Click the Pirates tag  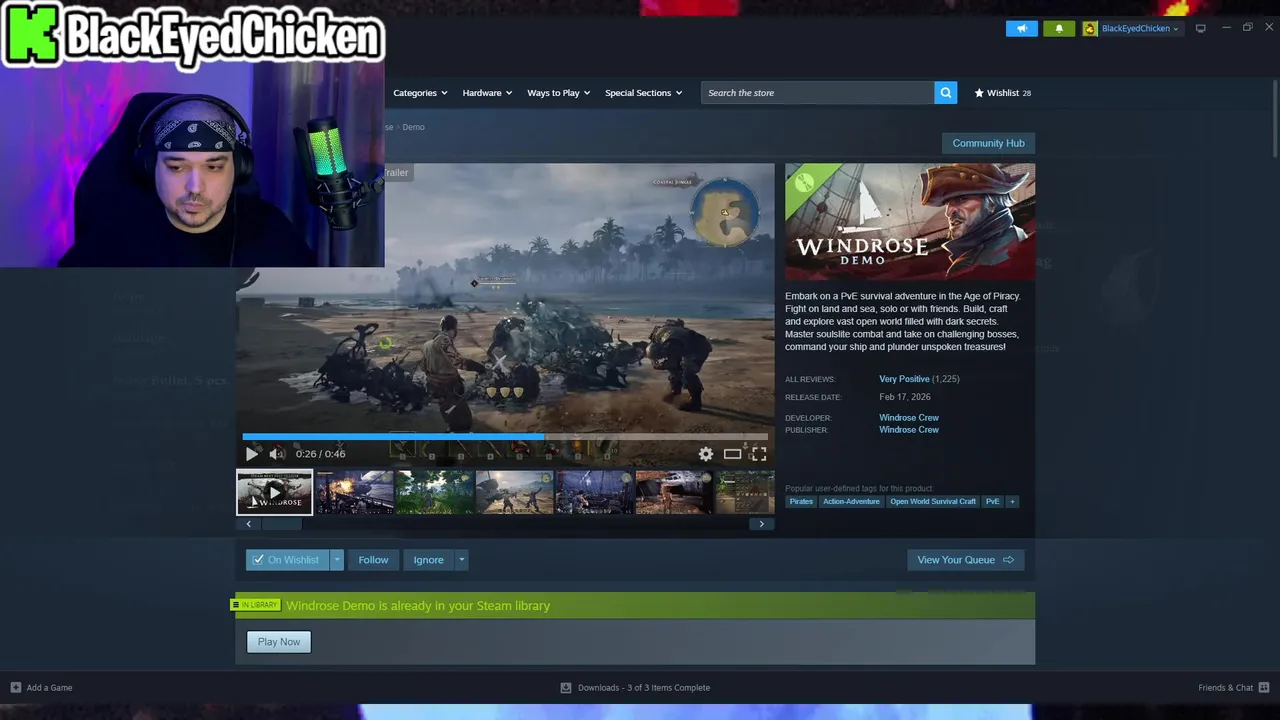point(801,502)
